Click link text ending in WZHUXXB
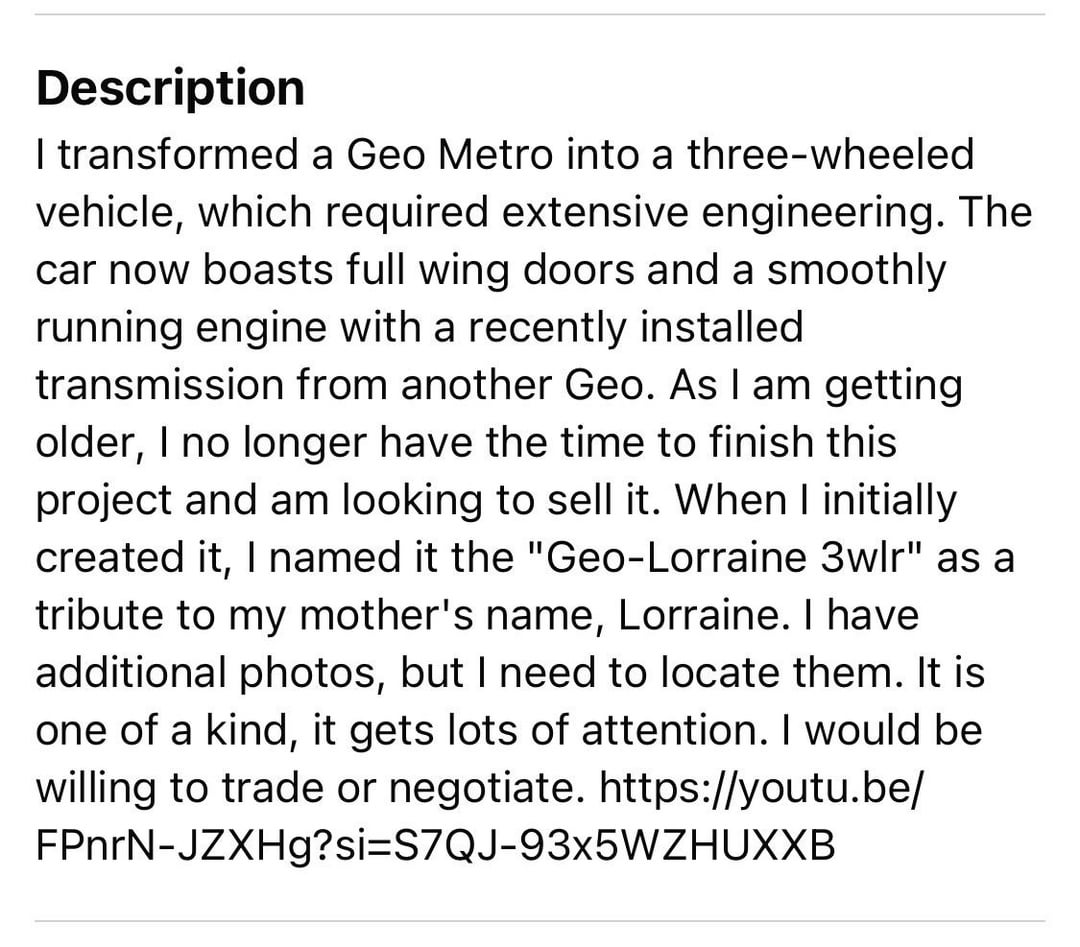Image resolution: width=1080 pixels, height=947 pixels. coord(435,846)
